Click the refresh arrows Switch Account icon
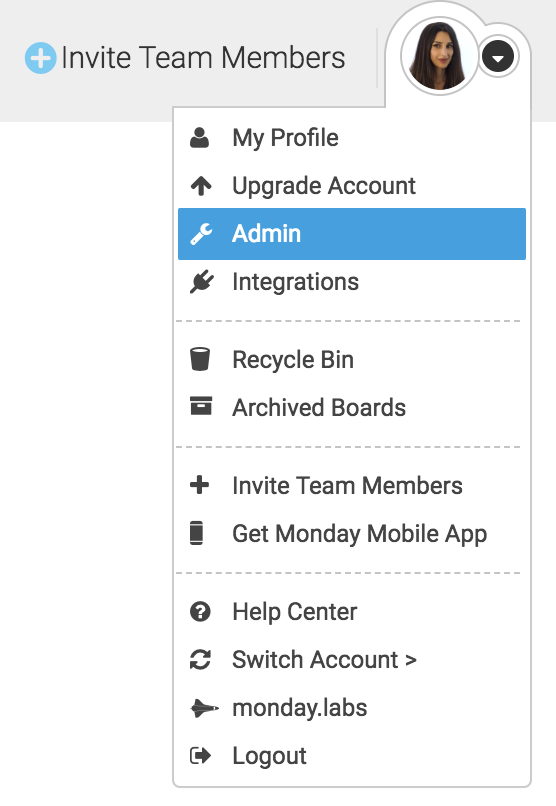556x806 pixels. [200, 660]
